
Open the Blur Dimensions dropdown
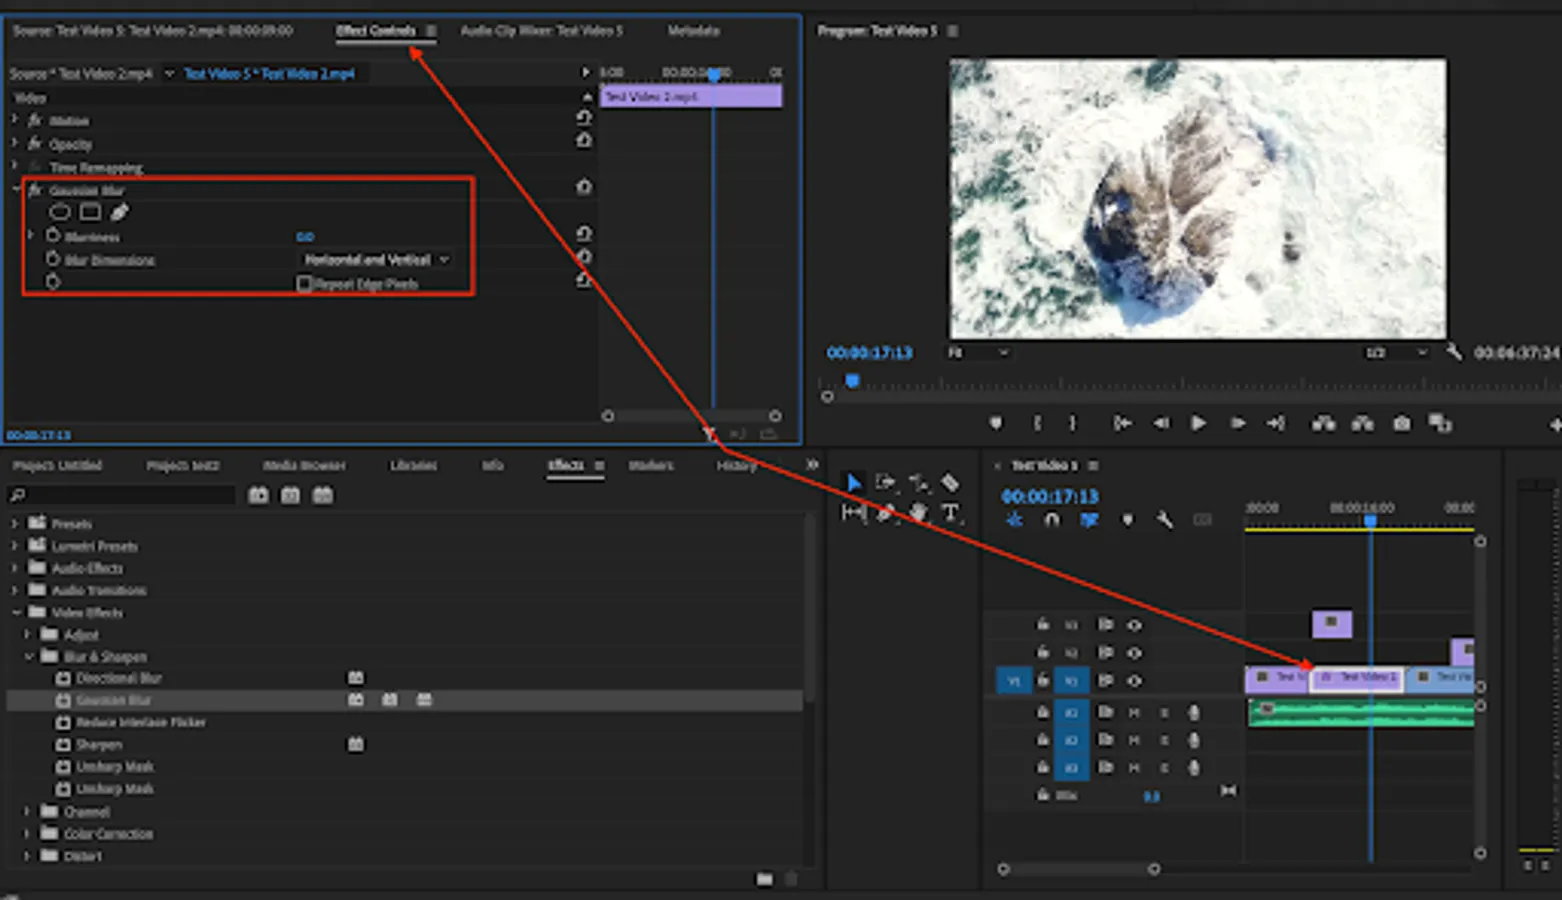(x=376, y=260)
